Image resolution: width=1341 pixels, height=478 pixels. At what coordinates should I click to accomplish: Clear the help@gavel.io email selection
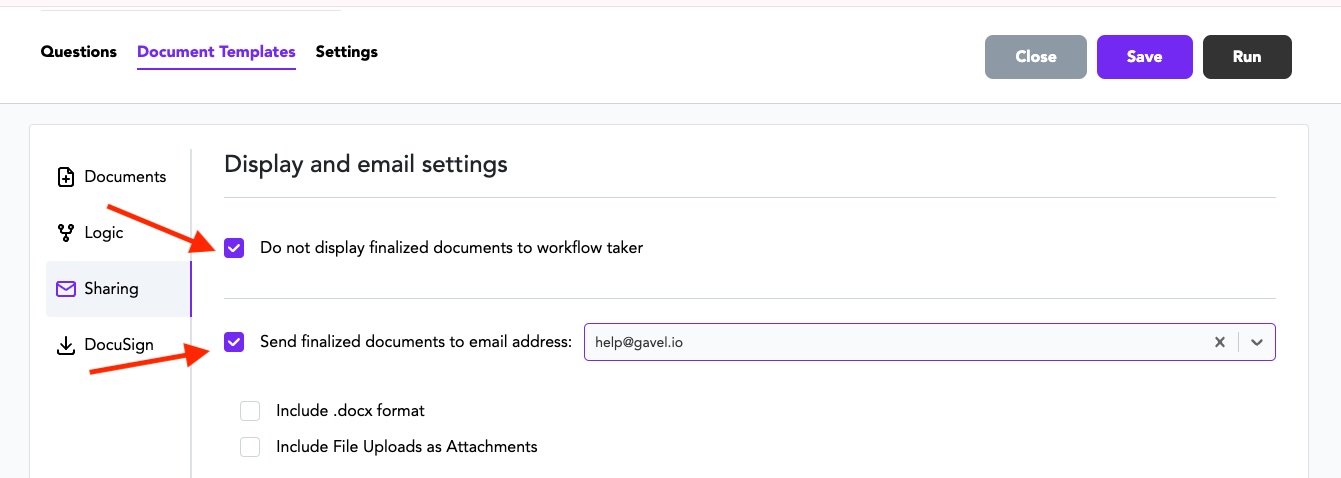[1220, 342]
